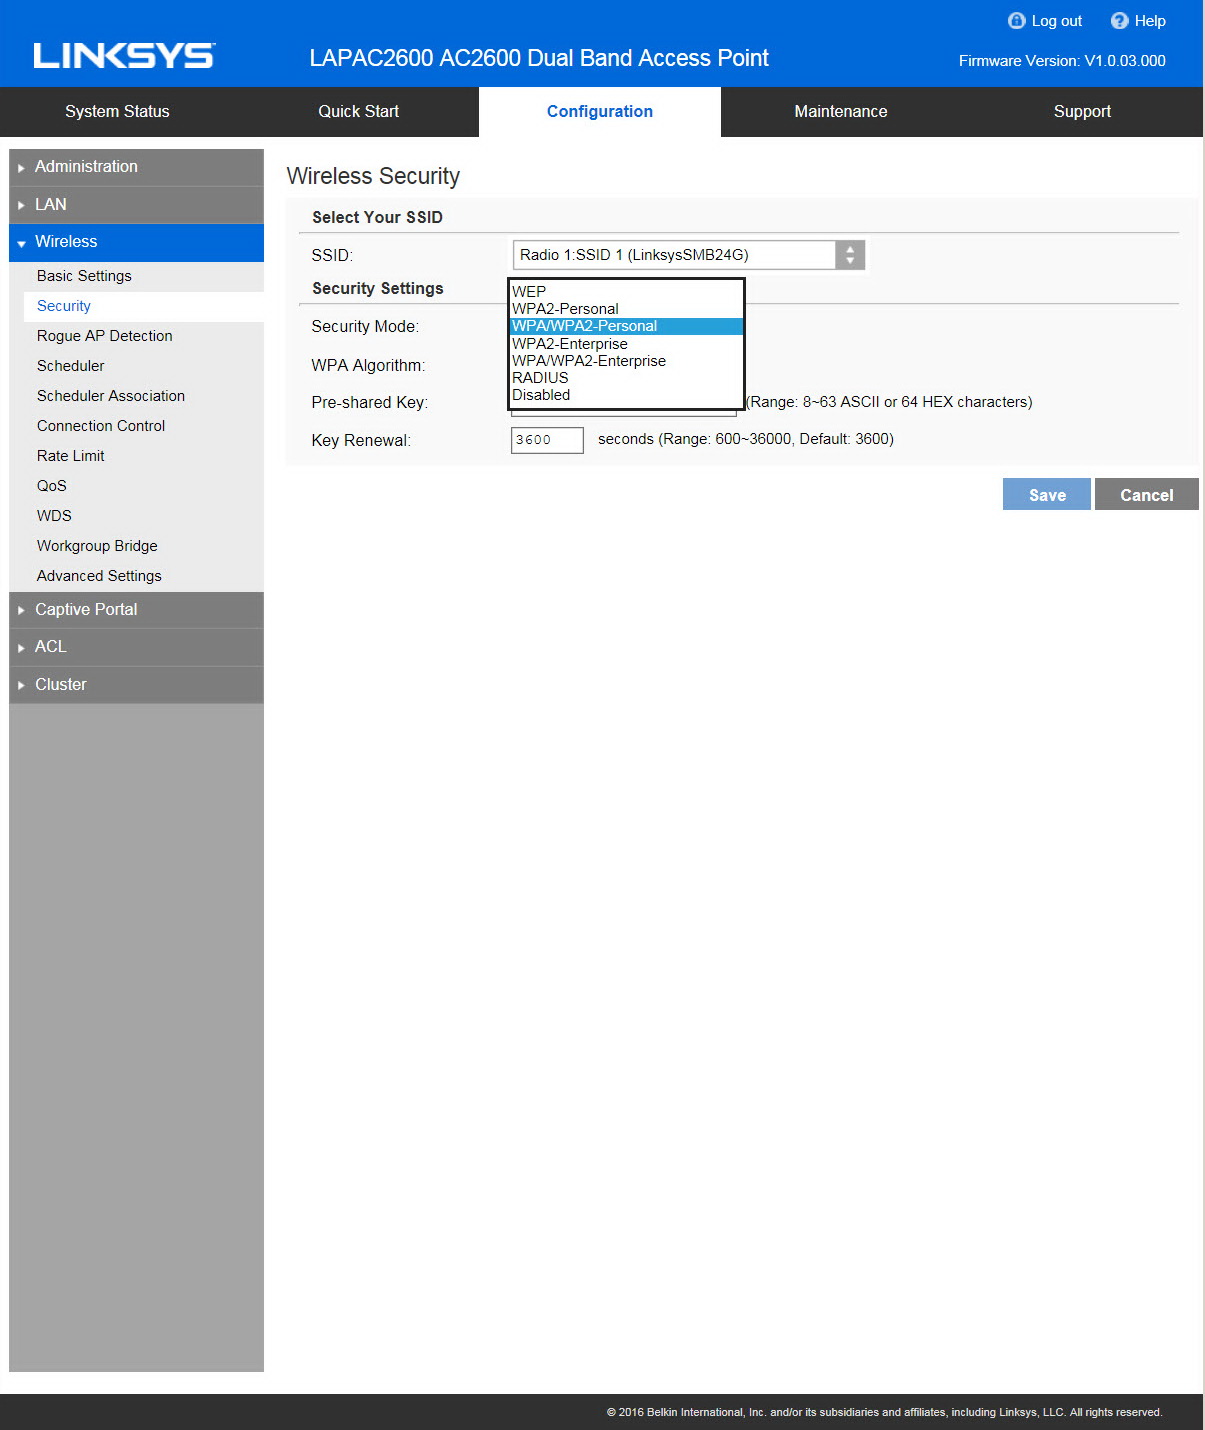Go to the Maintenance tab
1205x1430 pixels.
pos(841,112)
